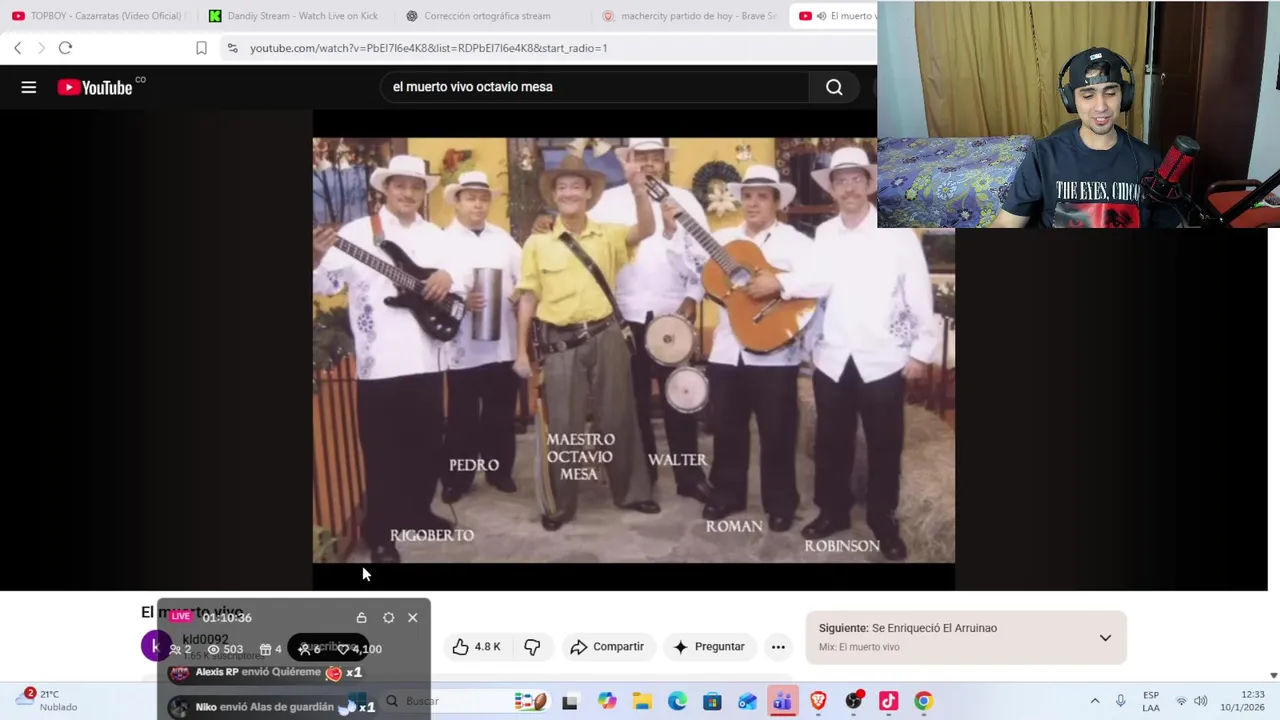The width and height of the screenshot is (1280, 720).
Task: View site information icon in address bar
Action: (x=232, y=48)
